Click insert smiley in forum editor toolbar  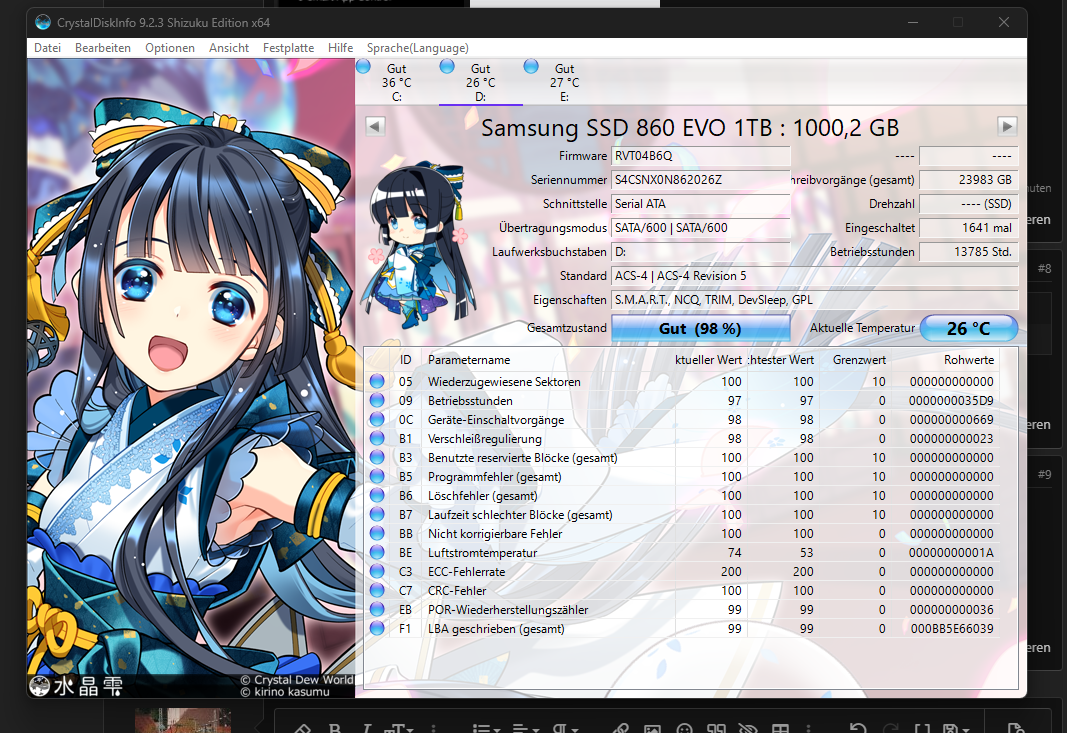click(x=685, y=728)
